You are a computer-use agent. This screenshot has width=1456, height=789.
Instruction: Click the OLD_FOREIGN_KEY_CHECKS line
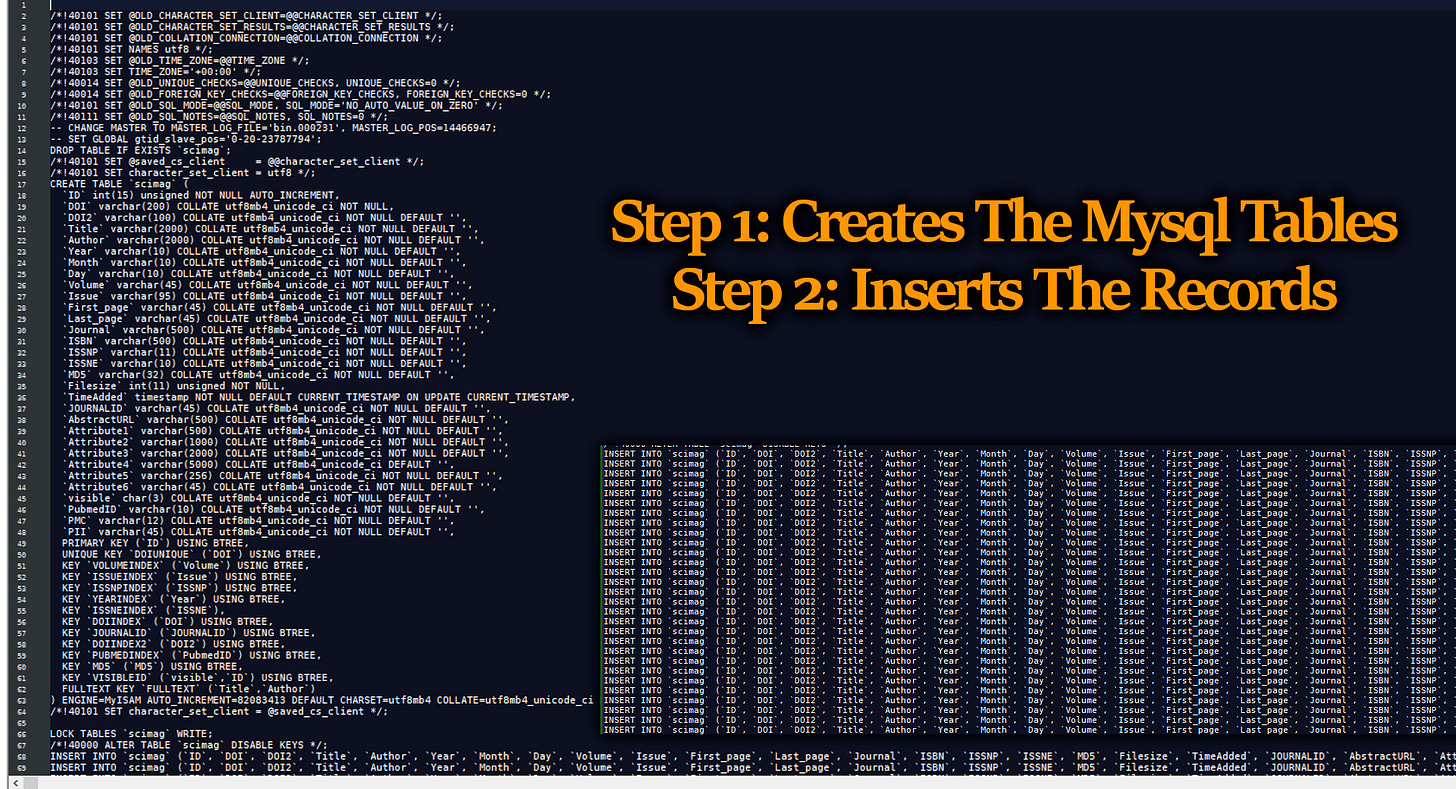[300, 94]
